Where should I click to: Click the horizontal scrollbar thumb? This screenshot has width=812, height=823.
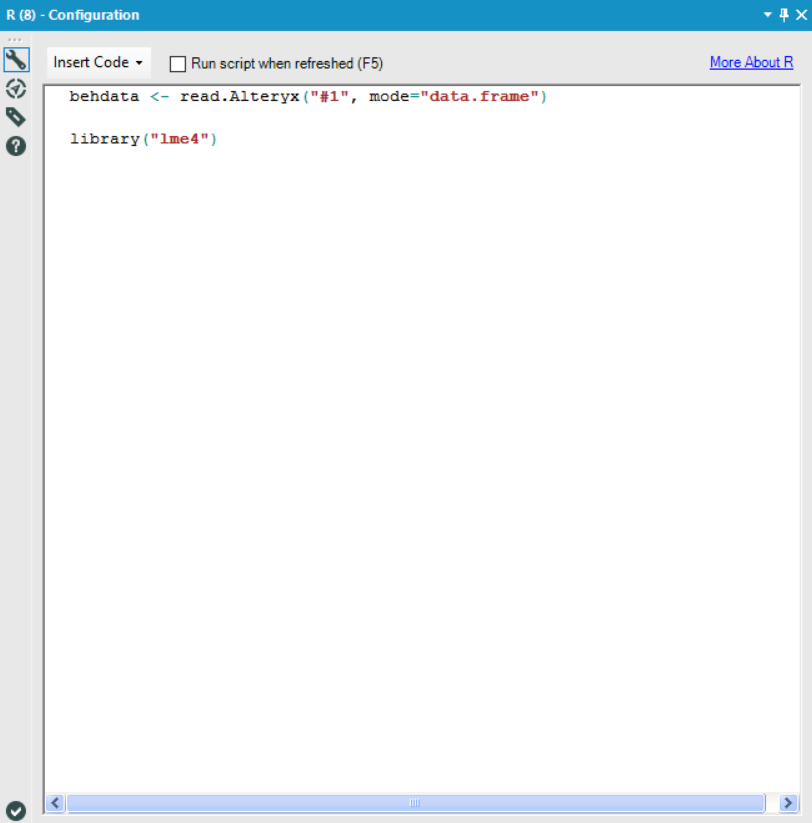[x=415, y=803]
